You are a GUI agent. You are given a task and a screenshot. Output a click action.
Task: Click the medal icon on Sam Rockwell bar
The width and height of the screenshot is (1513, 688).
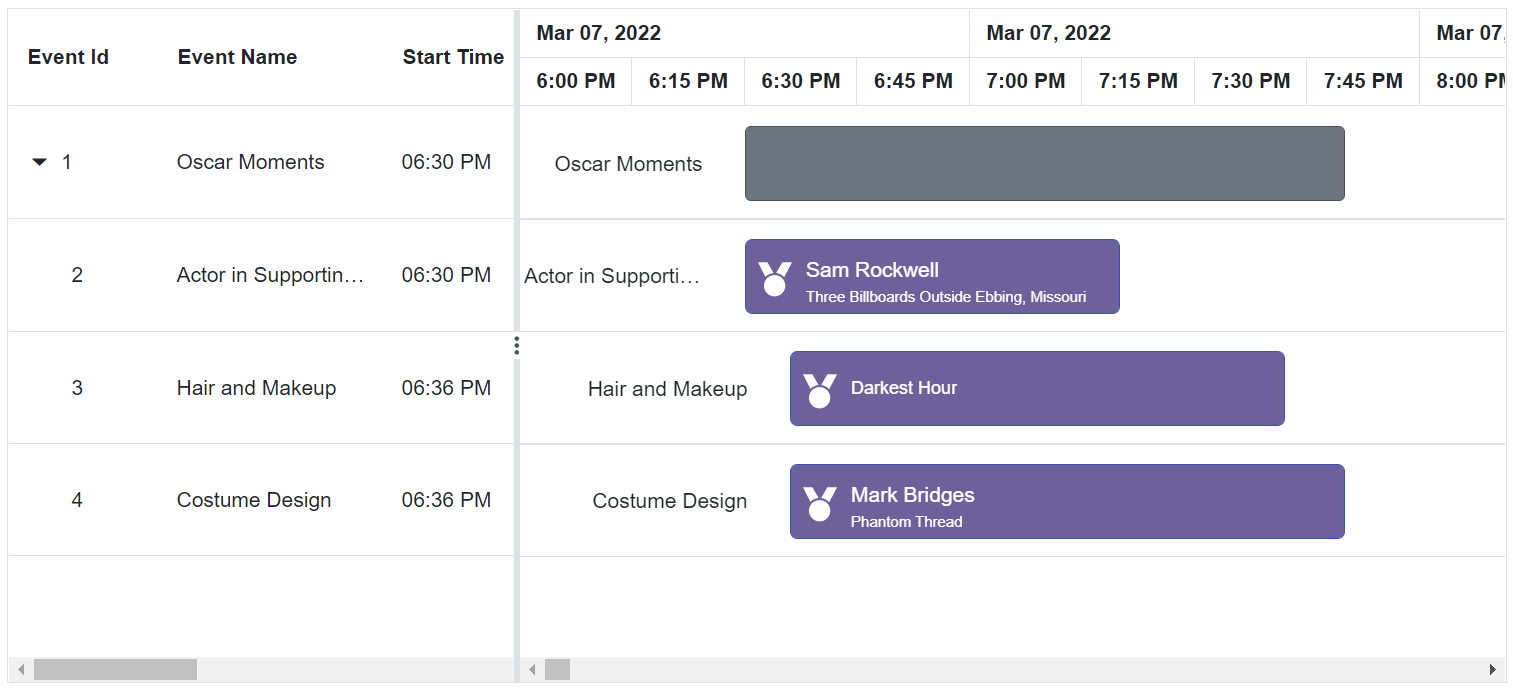click(x=775, y=277)
